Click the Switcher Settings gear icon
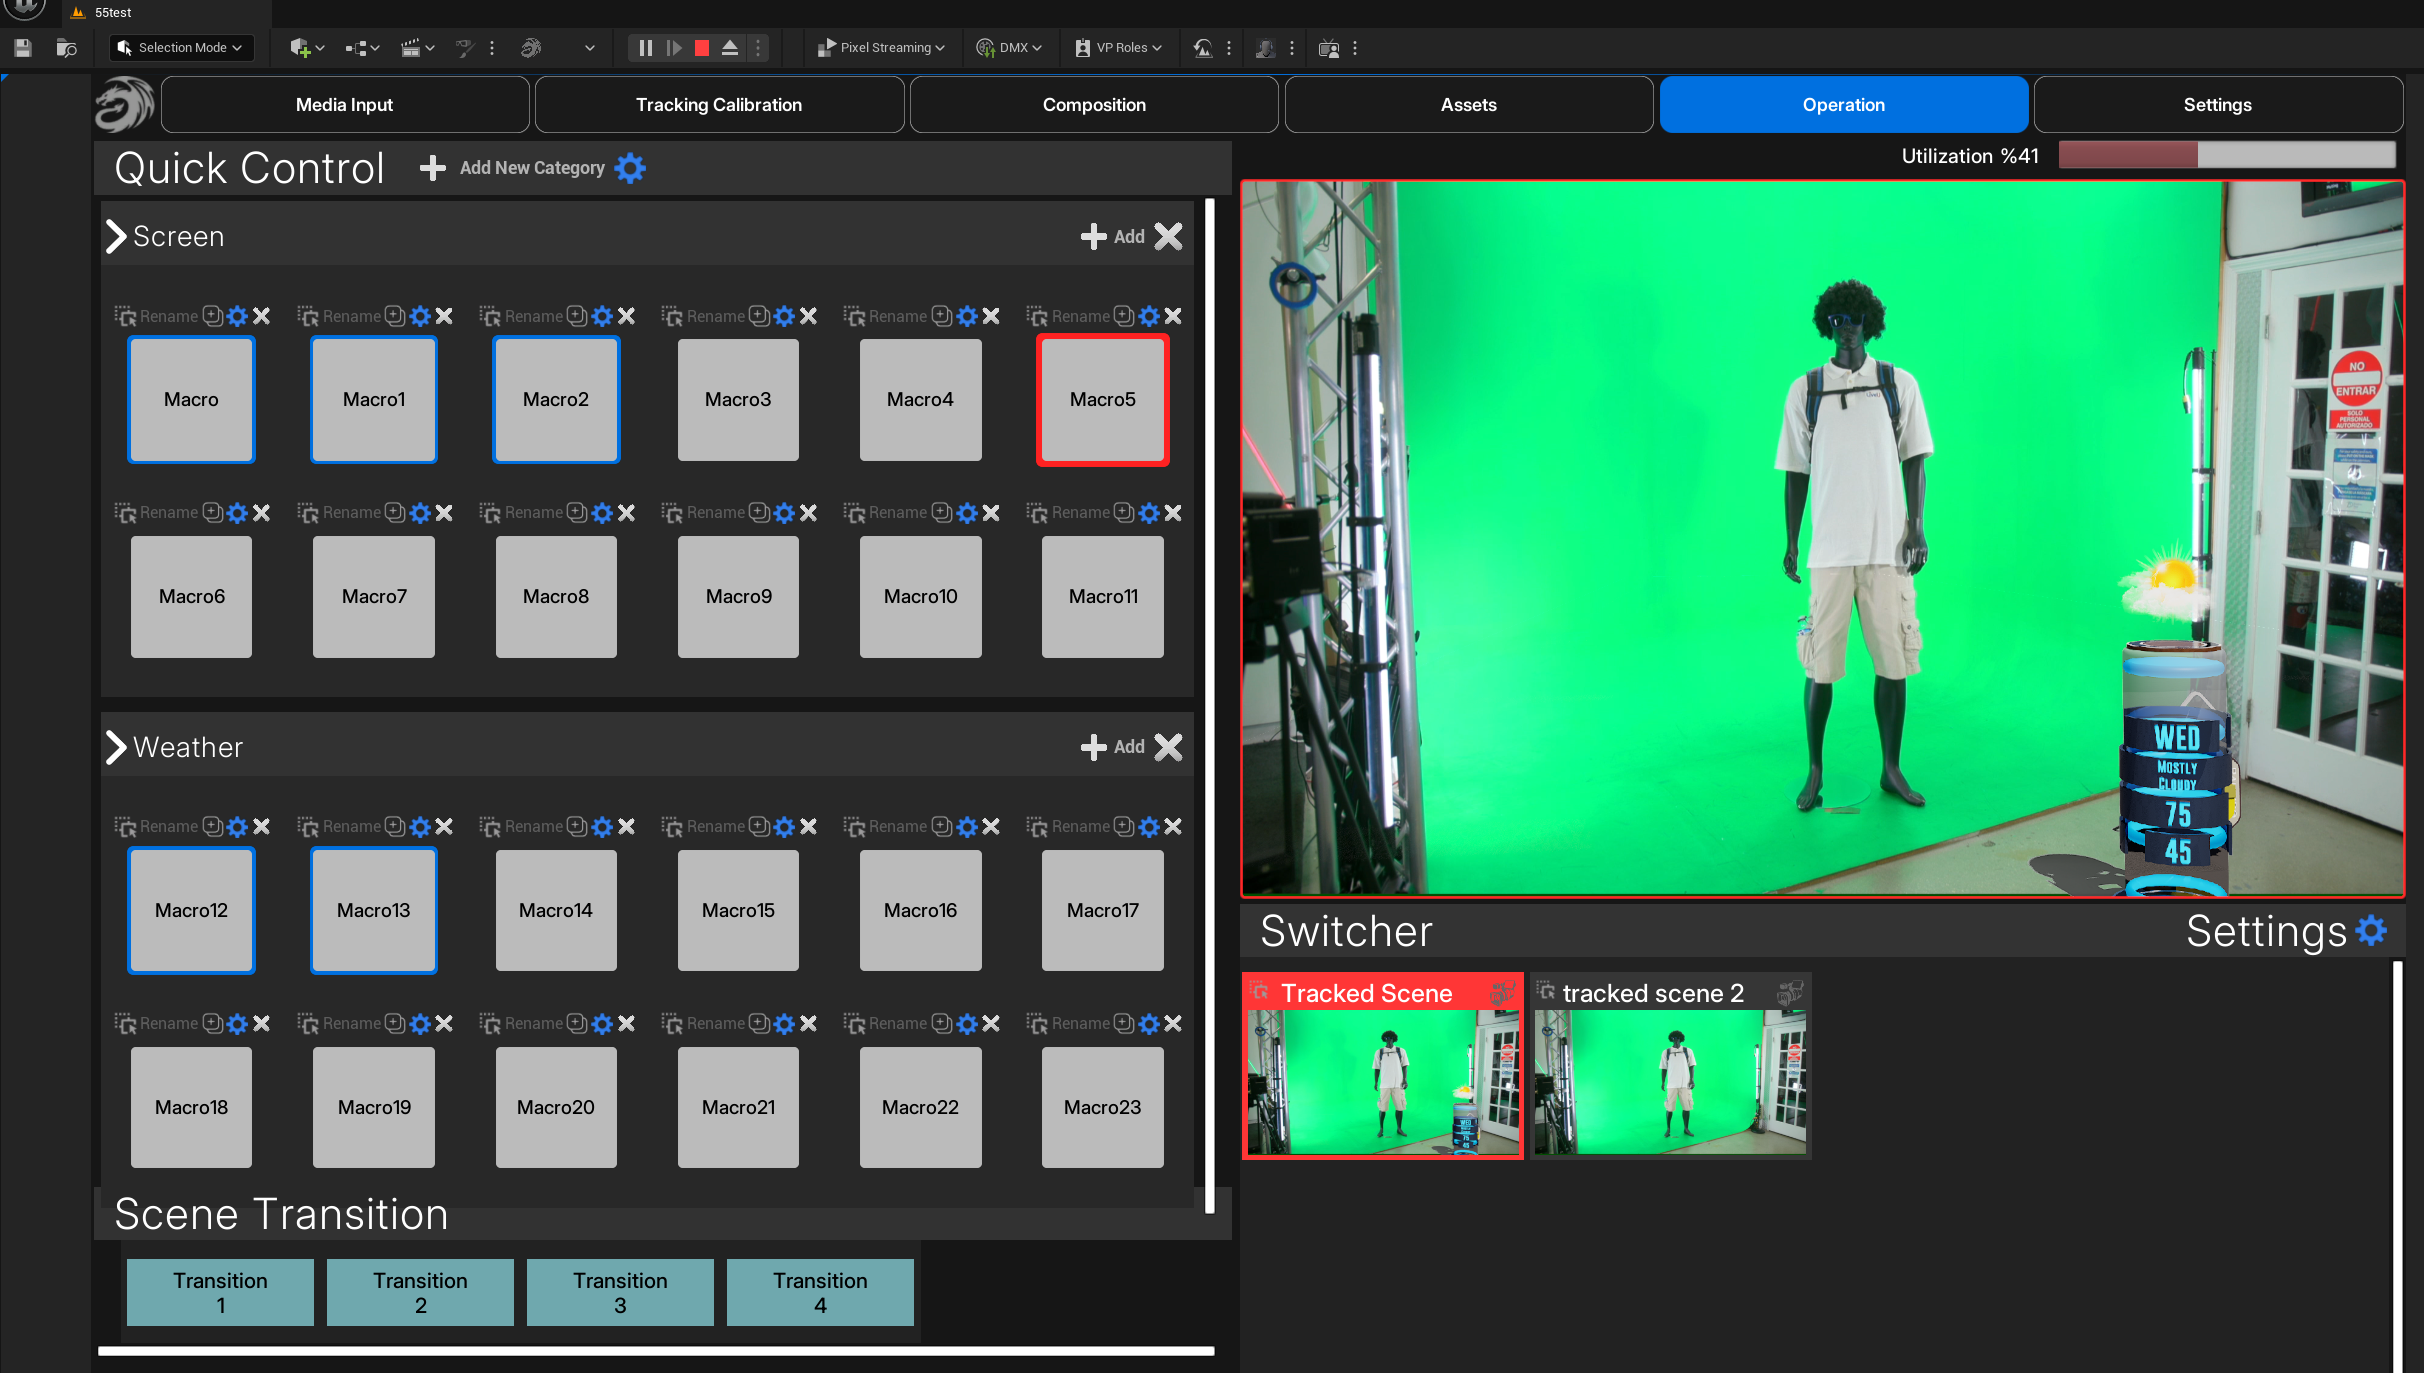2424x1373 pixels. pos(2371,931)
